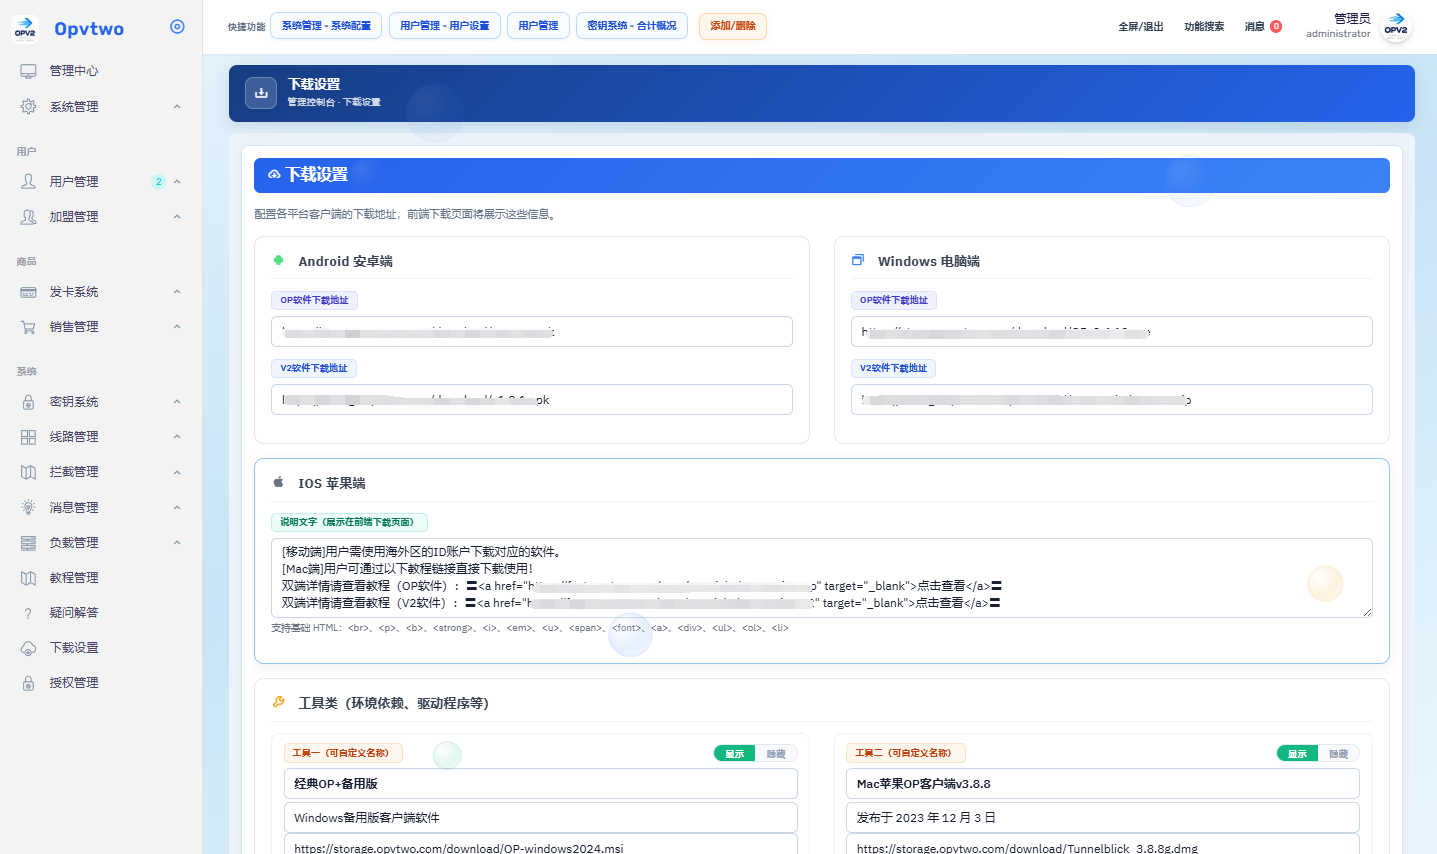Toggle the 发卡系统 submenu chevron

click(x=177, y=292)
